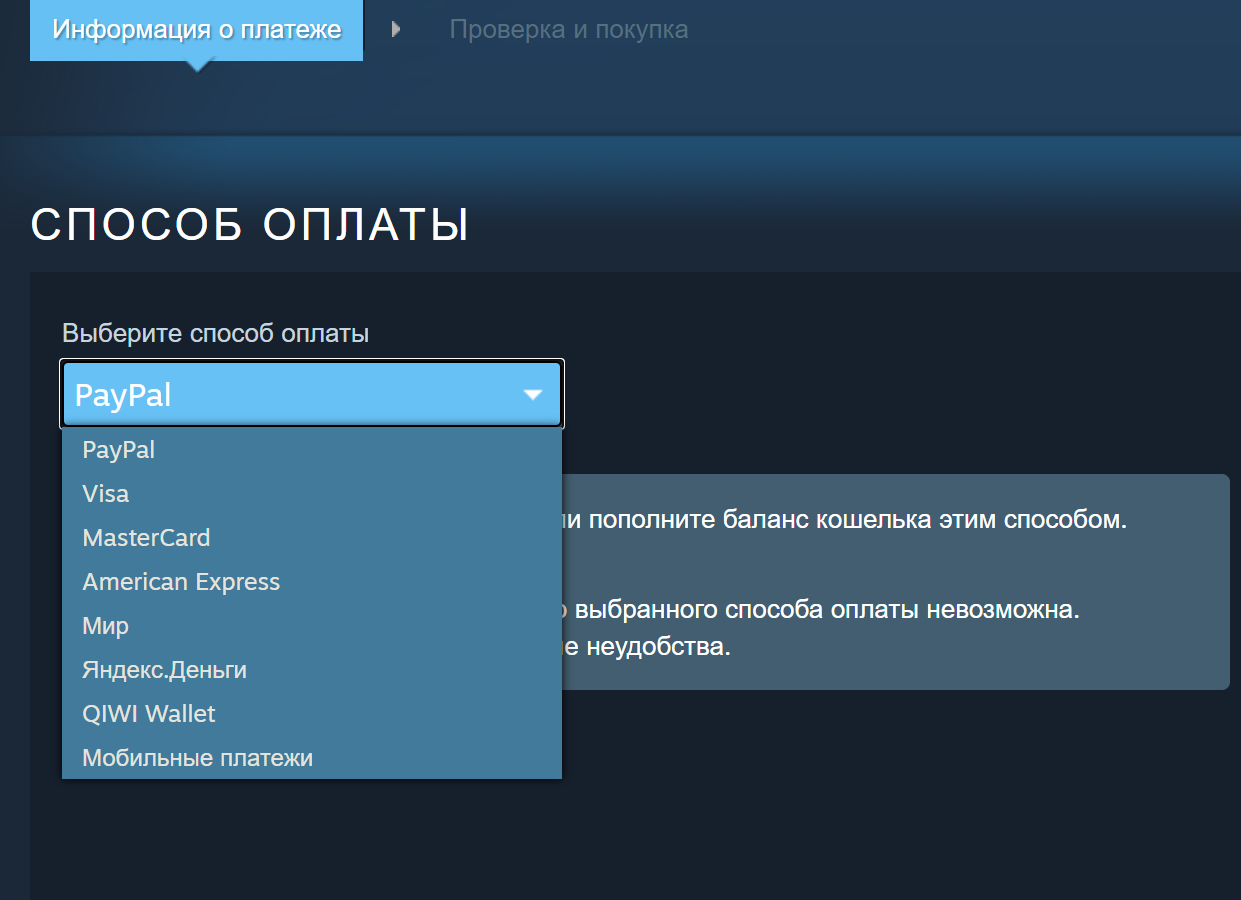Select Яндекс.Деньги payment option

click(x=164, y=670)
